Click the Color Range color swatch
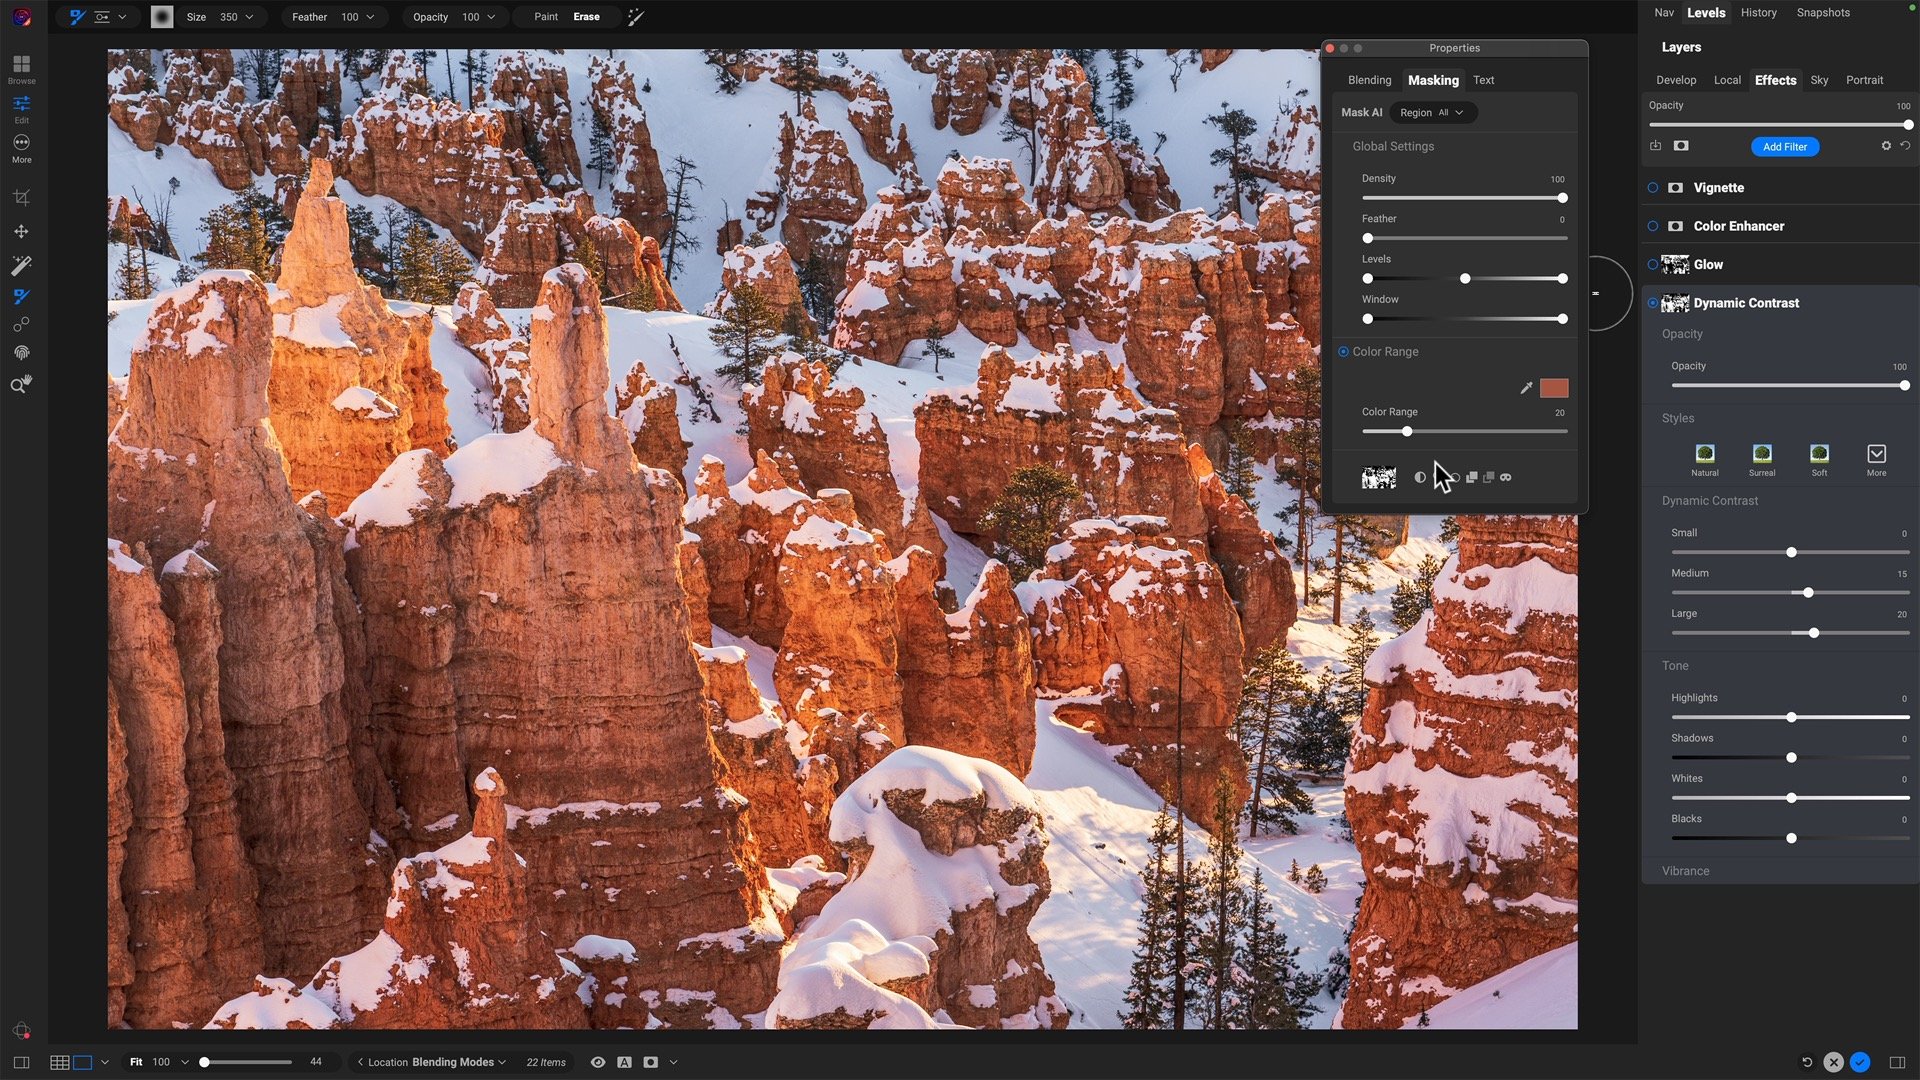Screen dimensions: 1920x1080 1555,388
